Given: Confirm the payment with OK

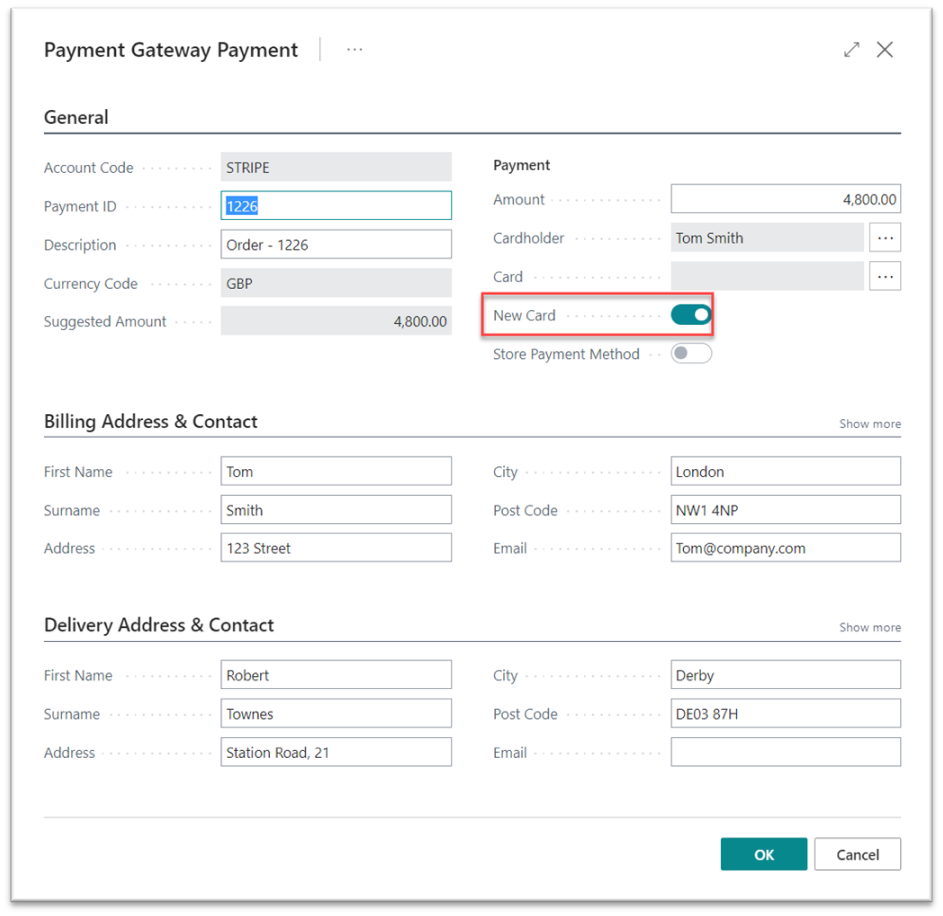Looking at the screenshot, I should 763,854.
